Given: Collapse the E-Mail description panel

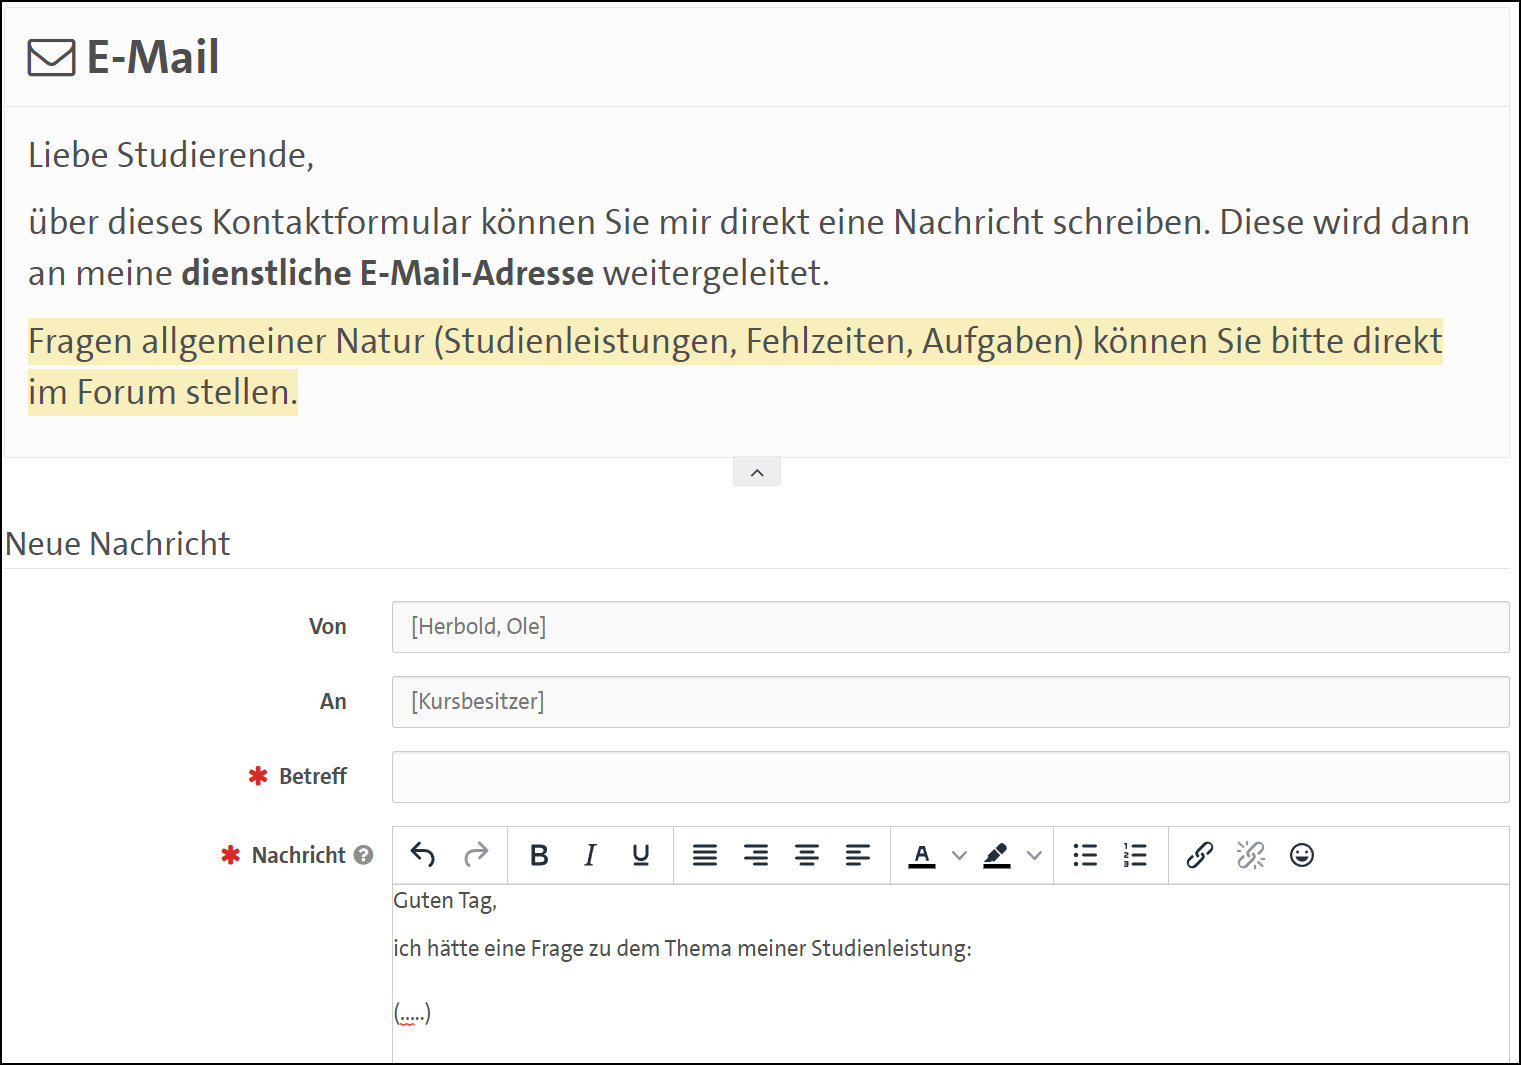Looking at the screenshot, I should 757,472.
